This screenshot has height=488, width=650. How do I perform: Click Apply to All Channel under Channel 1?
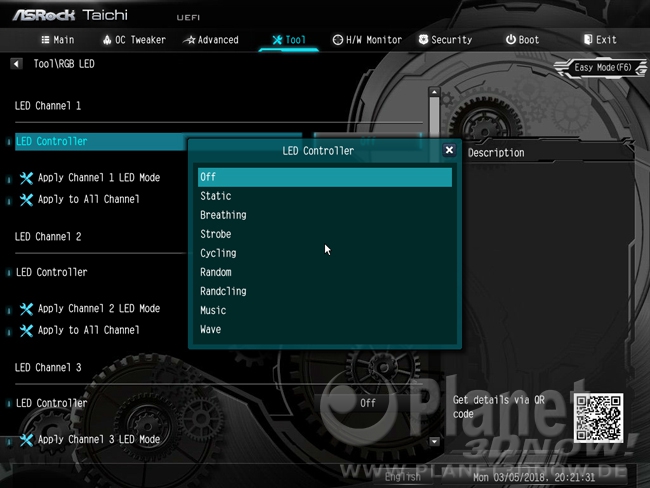click(x=88, y=199)
